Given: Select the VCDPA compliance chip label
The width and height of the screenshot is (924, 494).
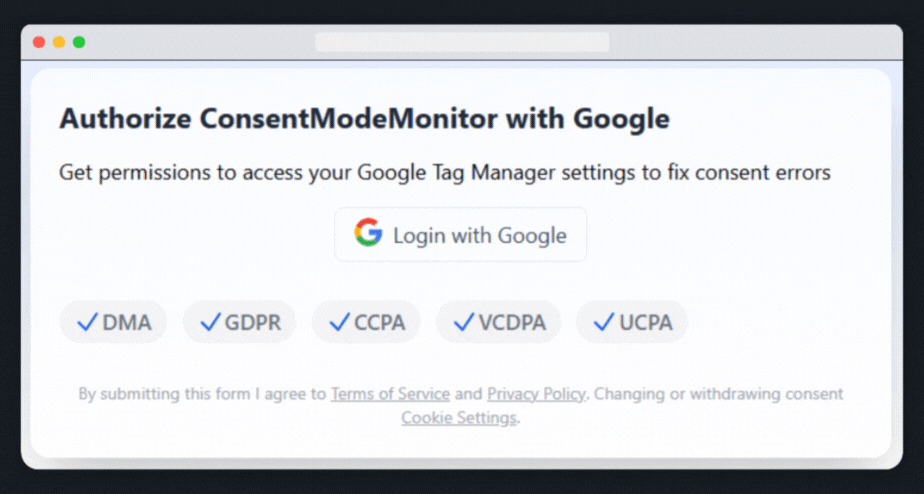Looking at the screenshot, I should click(513, 323).
